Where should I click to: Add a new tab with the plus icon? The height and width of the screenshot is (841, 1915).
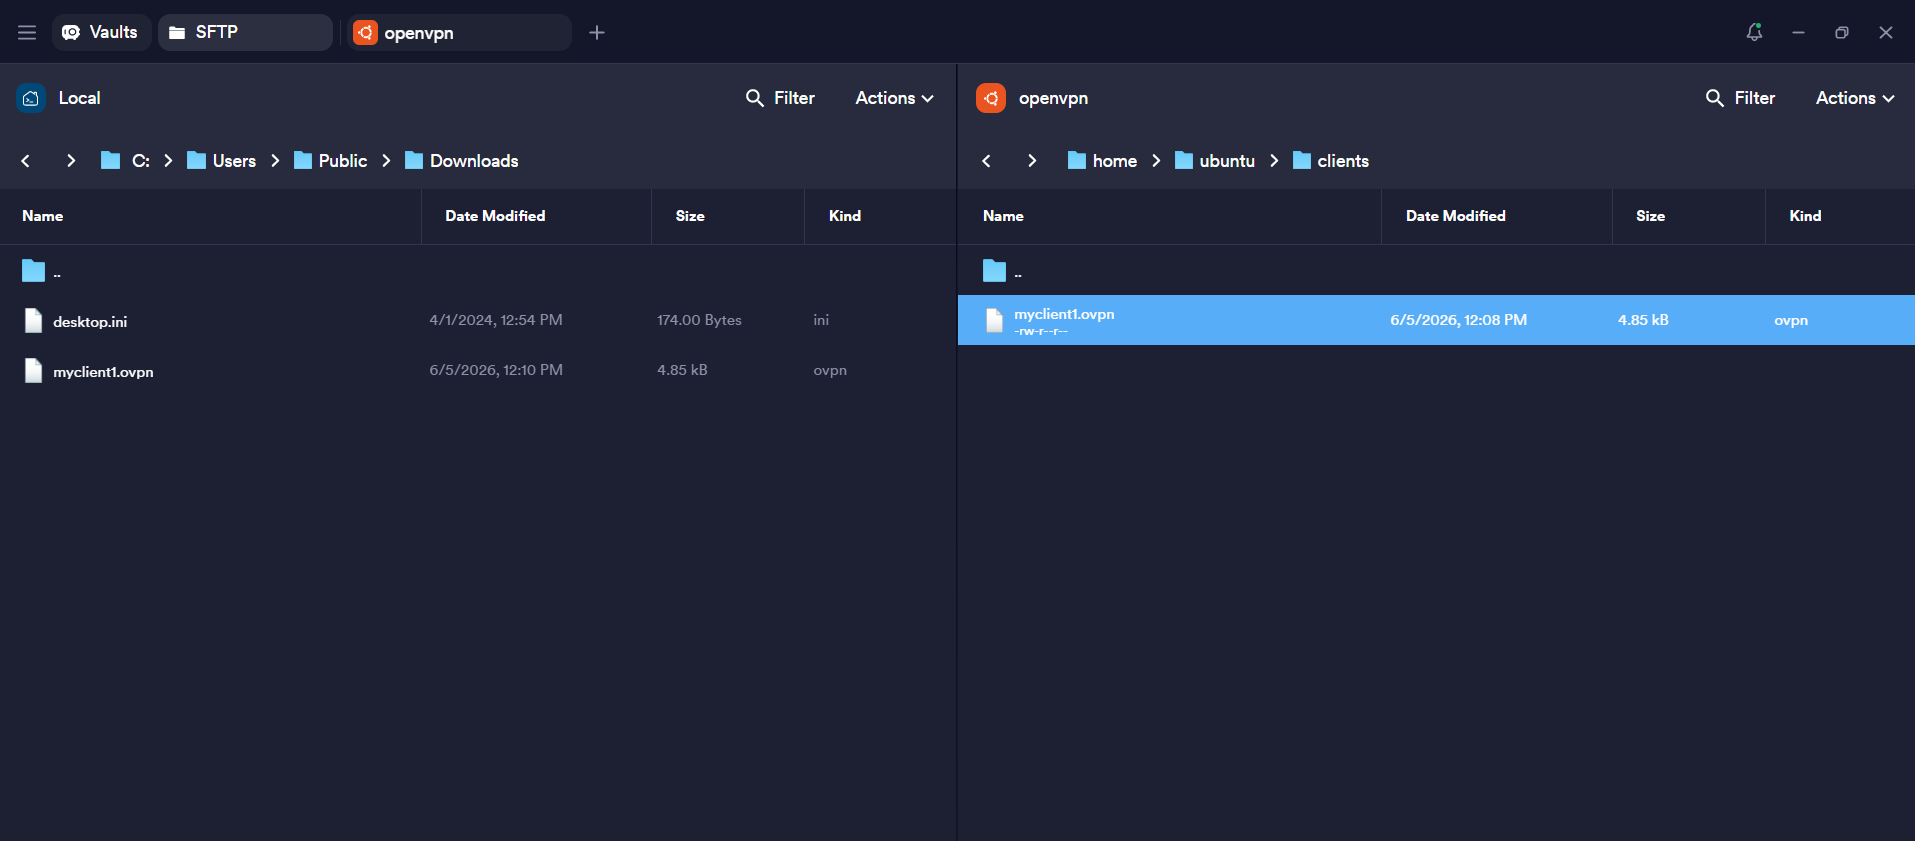coord(597,33)
